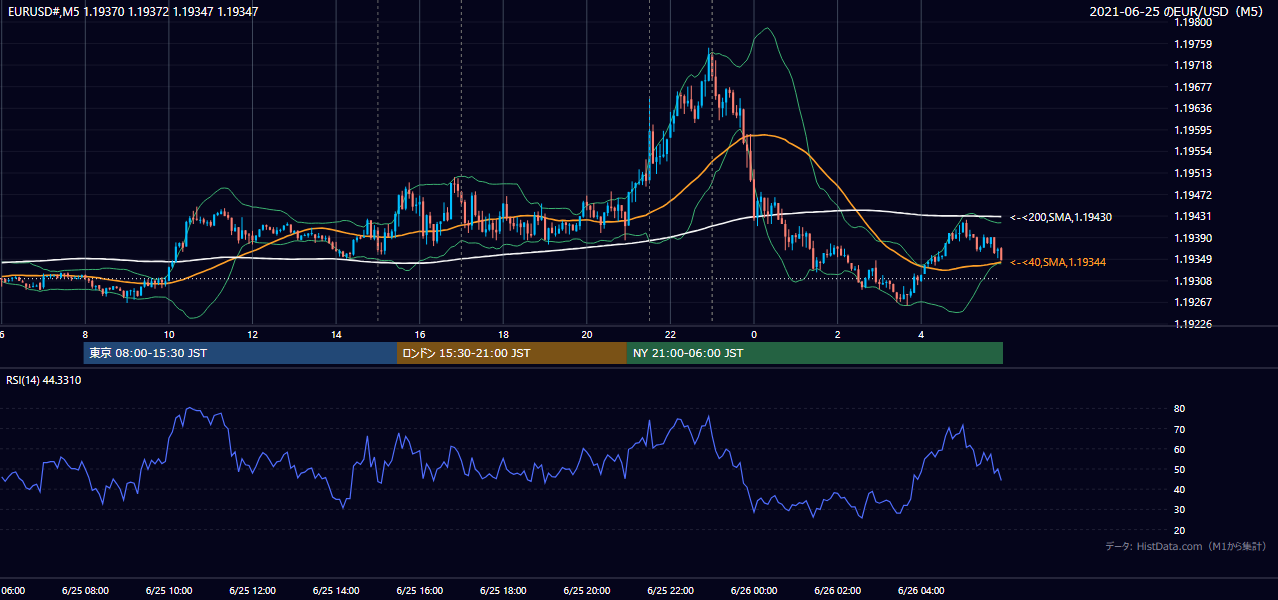Click the 6/25 22:00 date label
The width and height of the screenshot is (1278, 600).
pos(671,591)
